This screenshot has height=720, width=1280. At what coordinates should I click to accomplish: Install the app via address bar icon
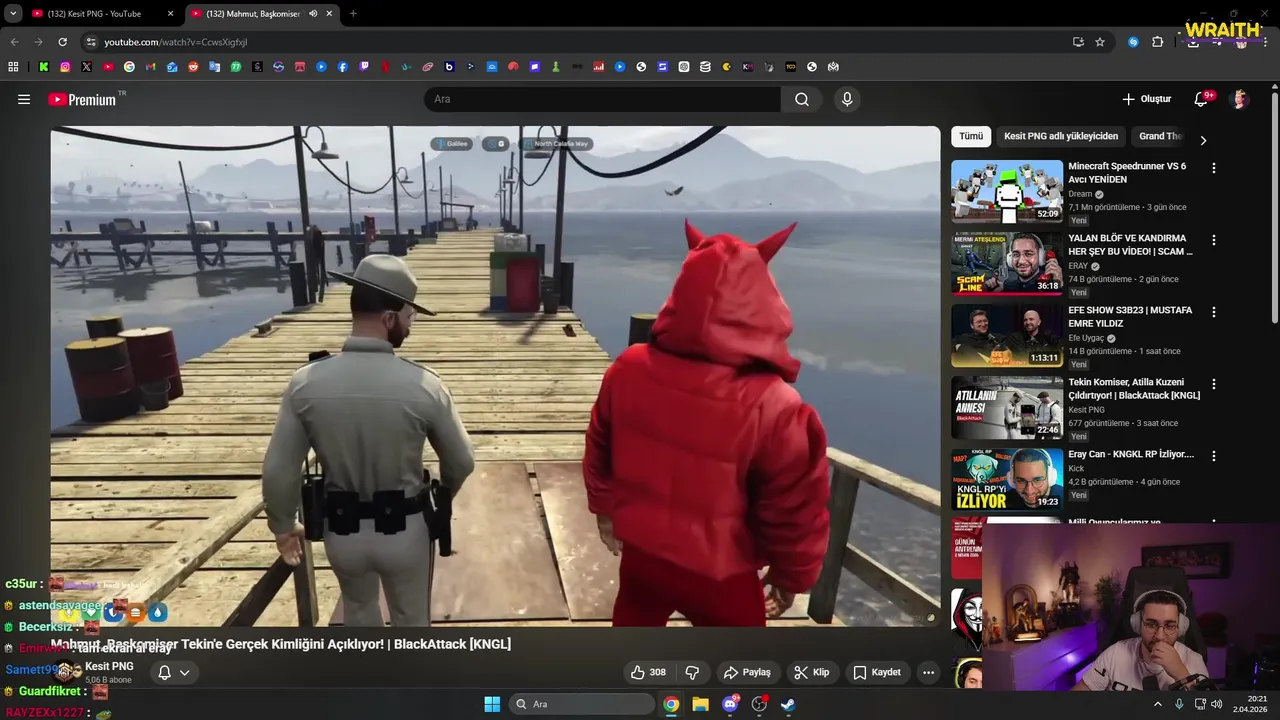1078,42
